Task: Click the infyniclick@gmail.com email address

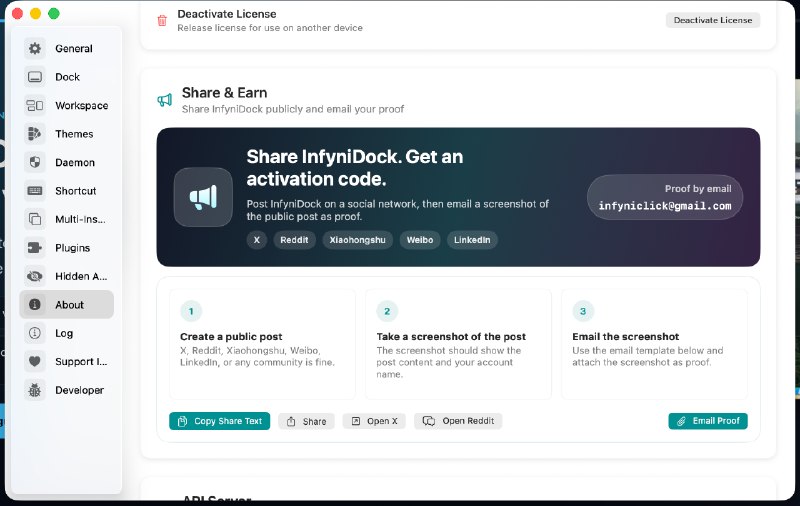Action: (x=665, y=206)
